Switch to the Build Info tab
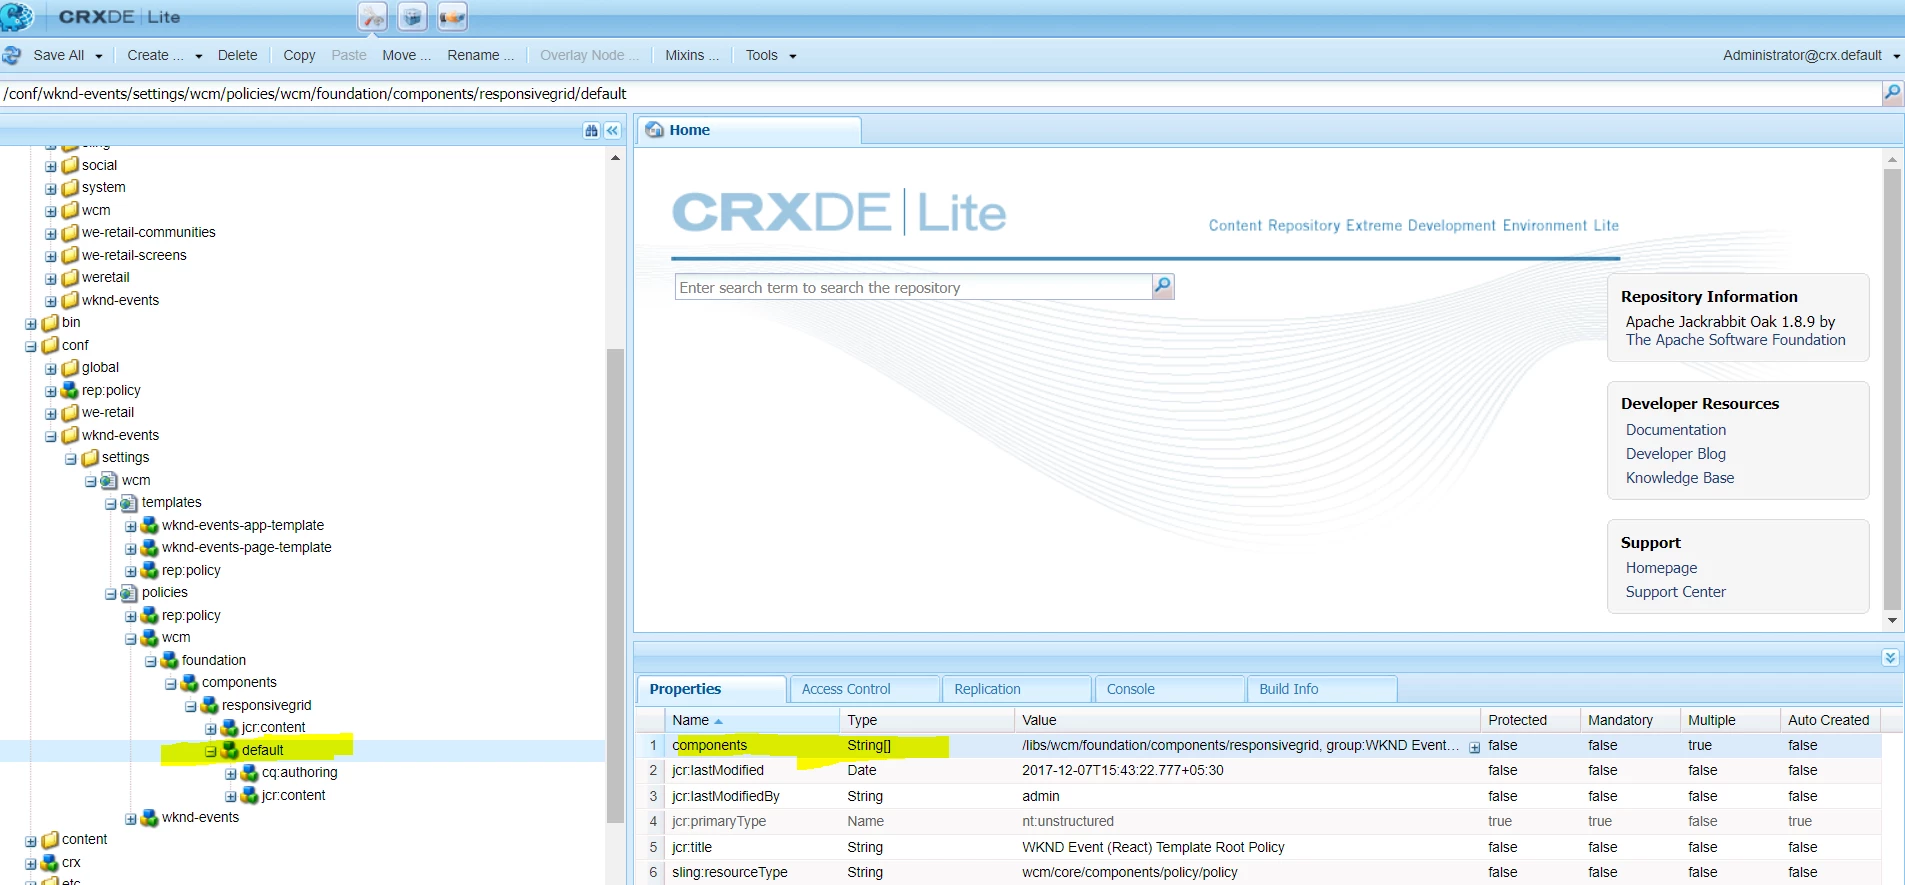Image resolution: width=1905 pixels, height=885 pixels. (1321, 689)
